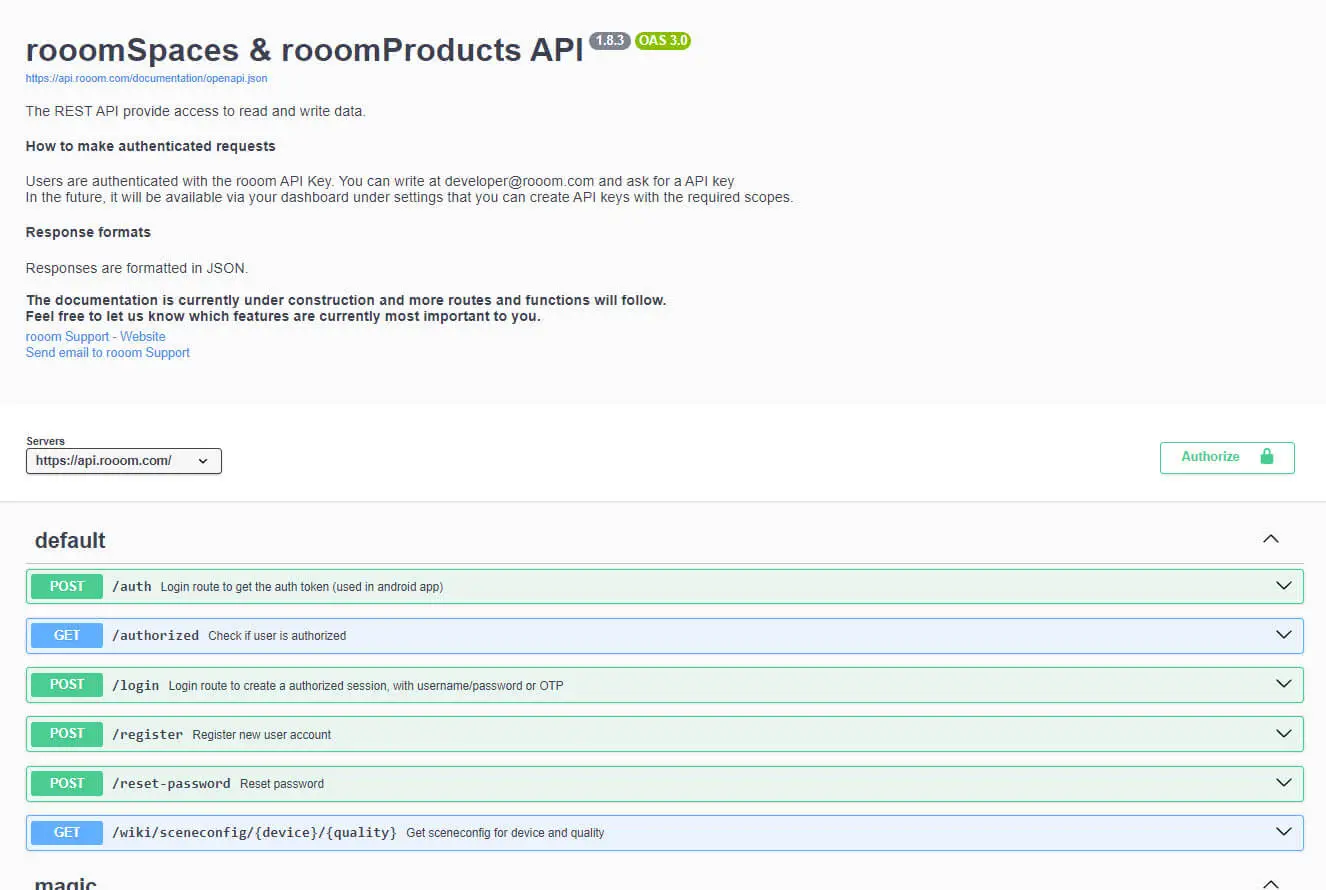Click the Authorize button
The image size is (1326, 890).
1227,457
